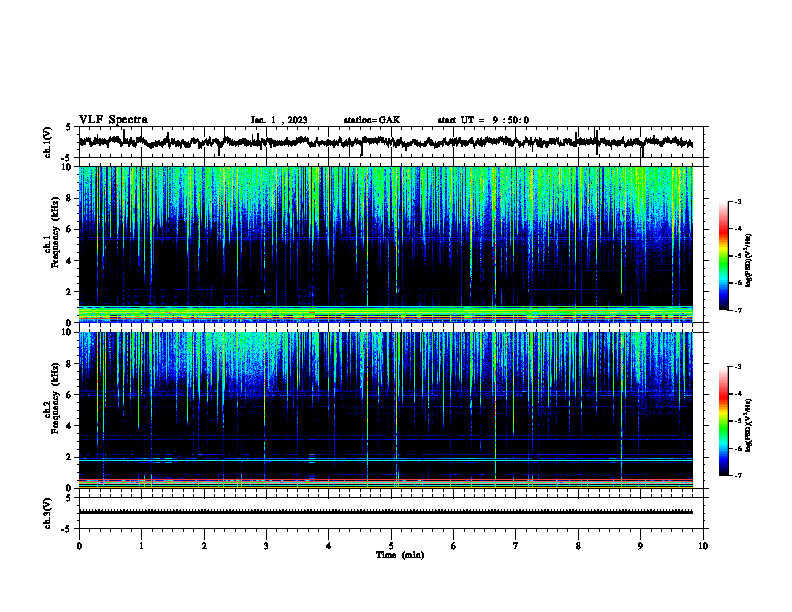Screen dimensions: 792x612
Task: Click the "ch.1(V)" axis label
Action: point(48,142)
